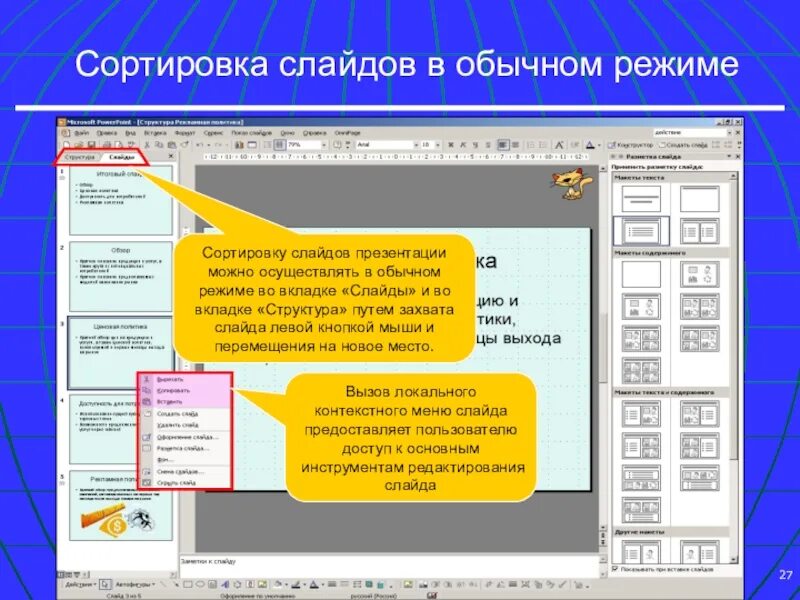Image resolution: width=800 pixels, height=600 pixels.
Task: Click the Insert Chart icon
Action: pos(238,145)
